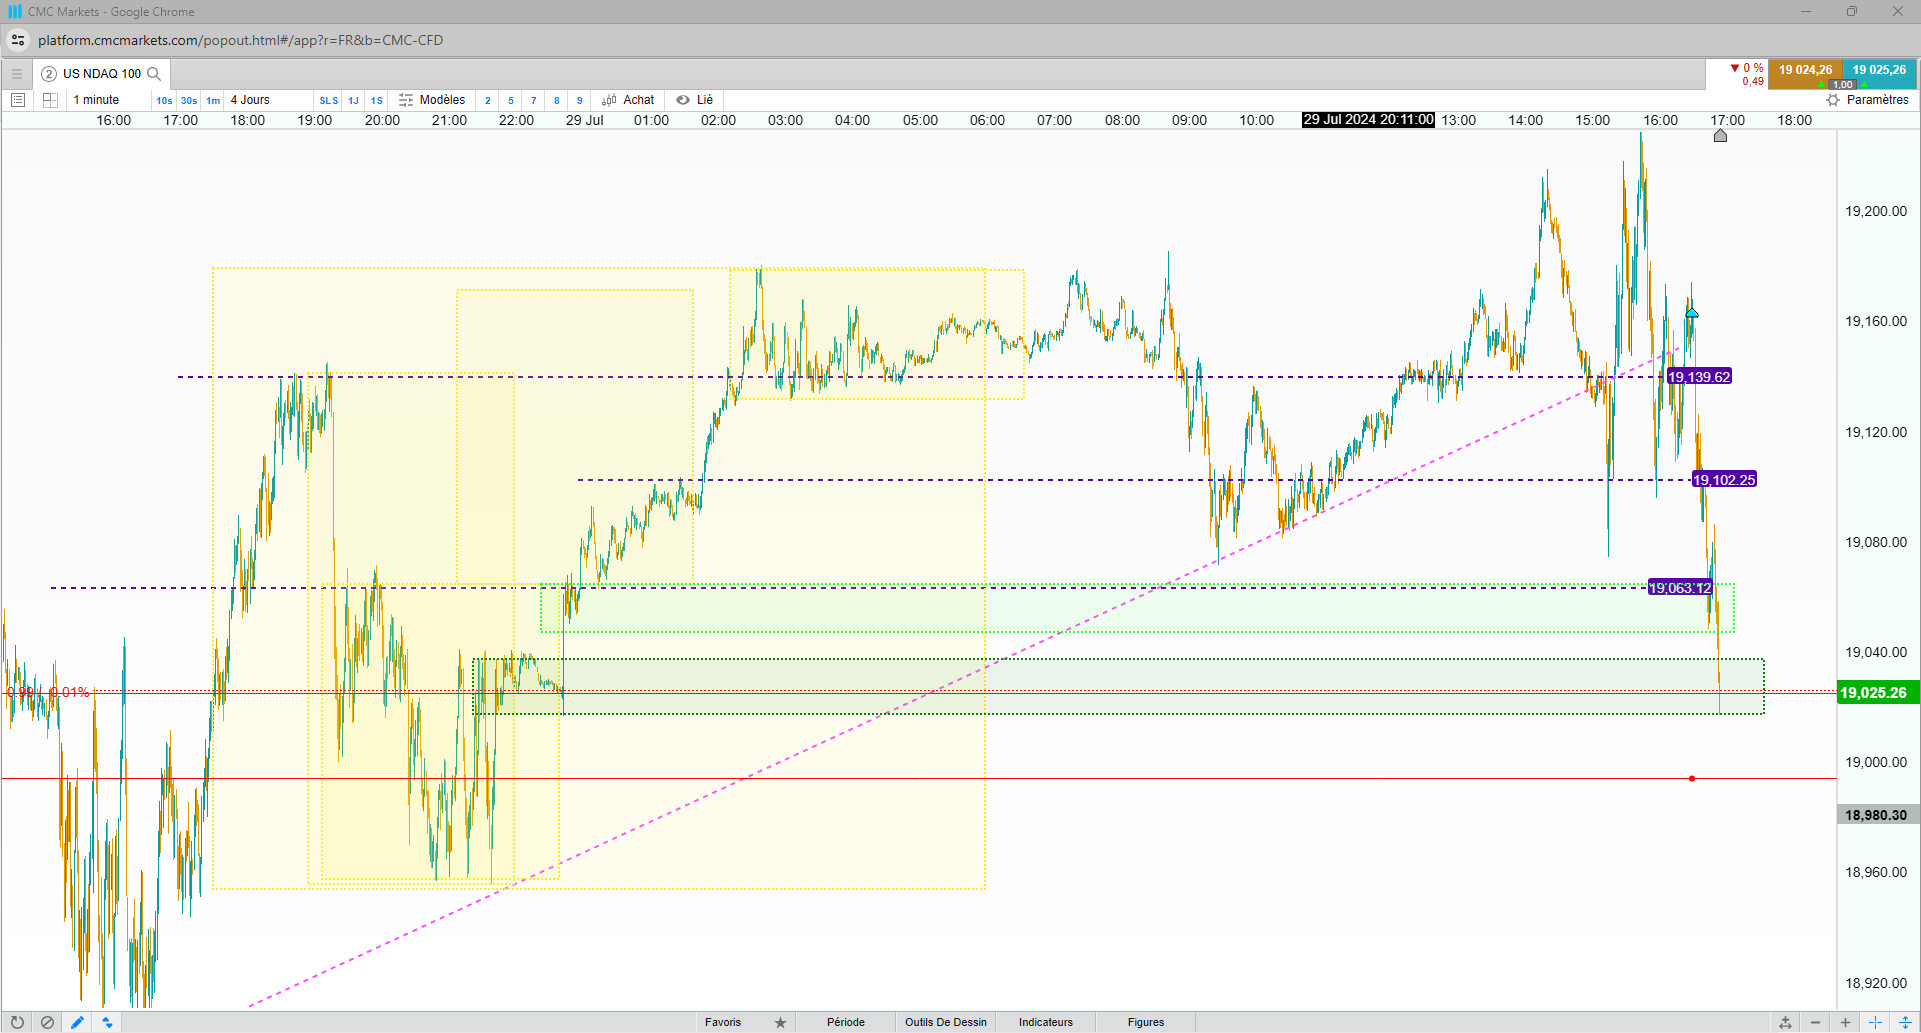Click the refresh icon in the bottom left
Image resolution: width=1921 pixels, height=1033 pixels.
pyautogui.click(x=17, y=1022)
